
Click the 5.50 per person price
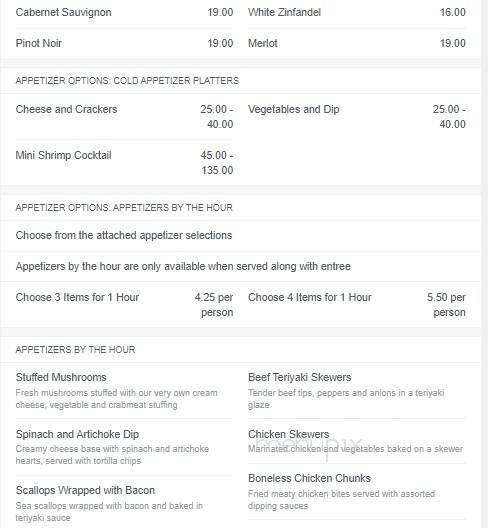446,305
